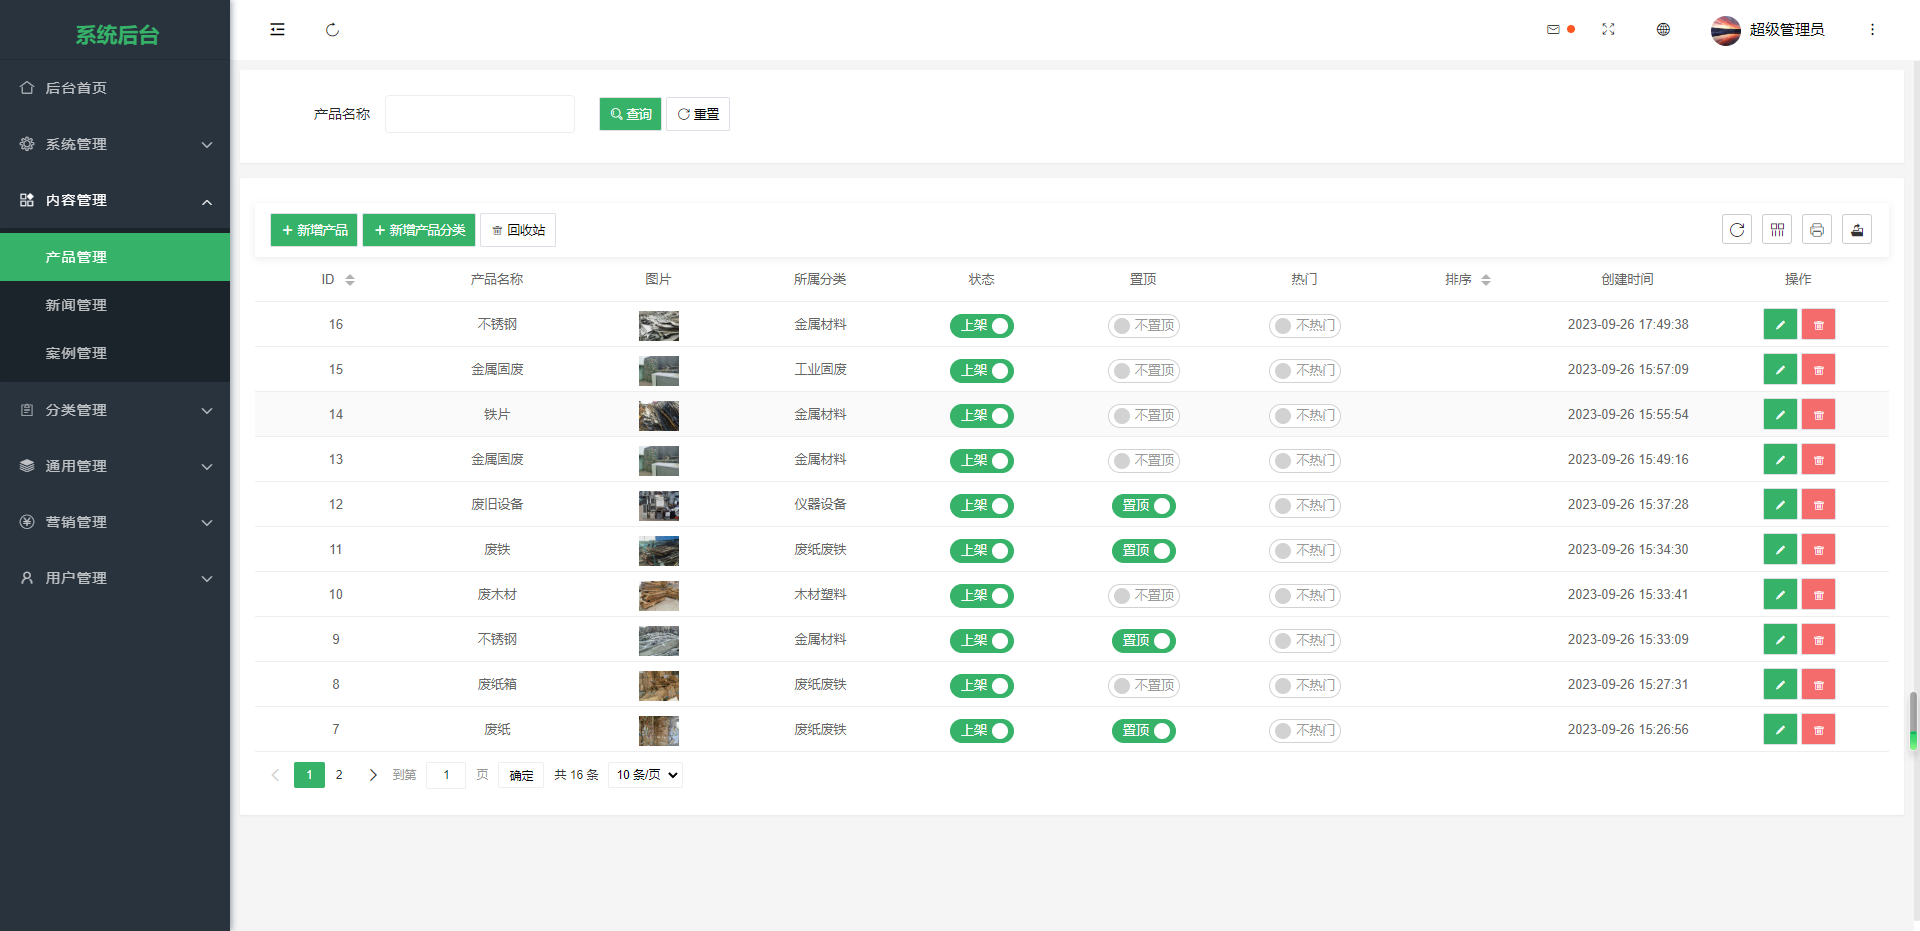The height and width of the screenshot is (931, 1920).
Task: Open the column filter icon
Action: [x=1777, y=230]
